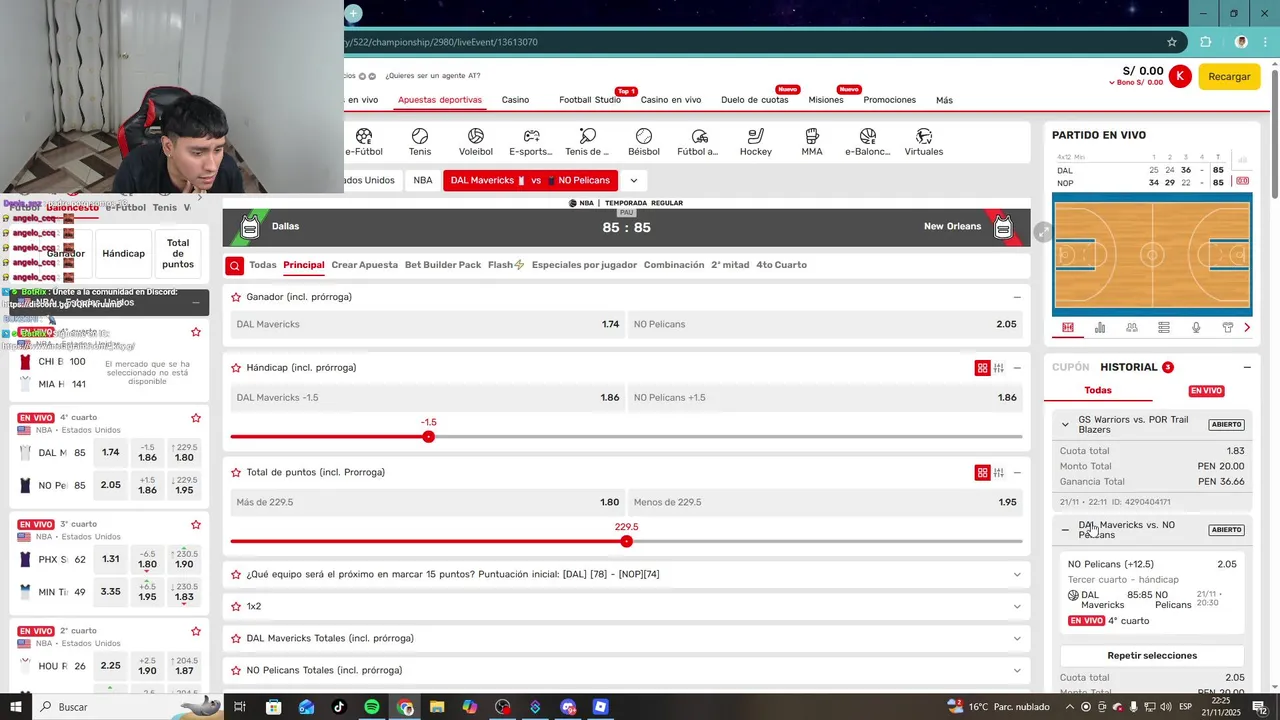Expand the 1x2 market row
This screenshot has width=1280, height=720.
click(x=1017, y=606)
